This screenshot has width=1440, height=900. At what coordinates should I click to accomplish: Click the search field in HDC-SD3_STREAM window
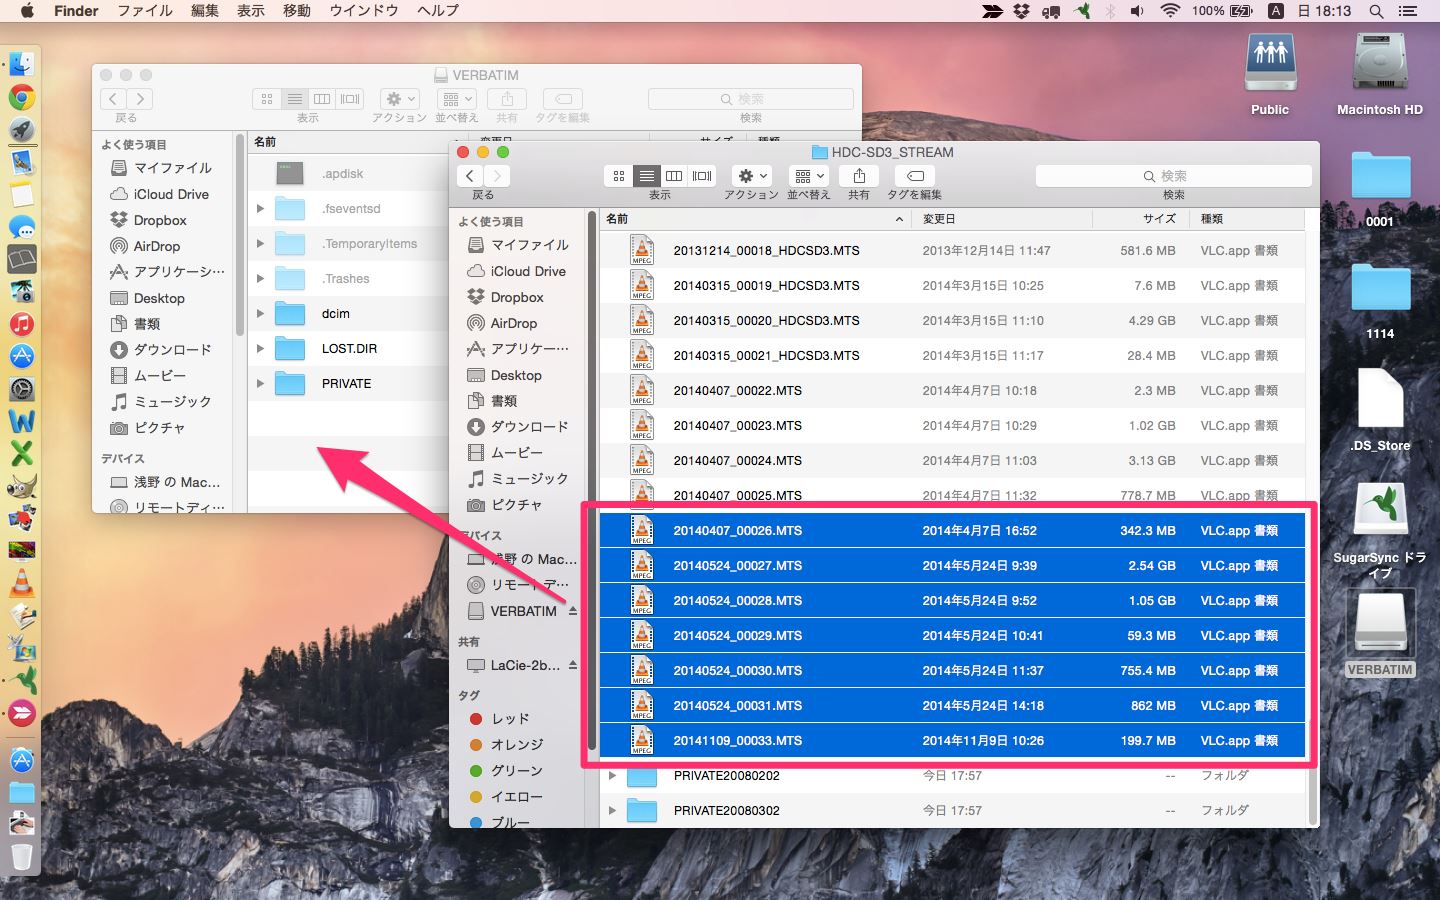(1173, 176)
